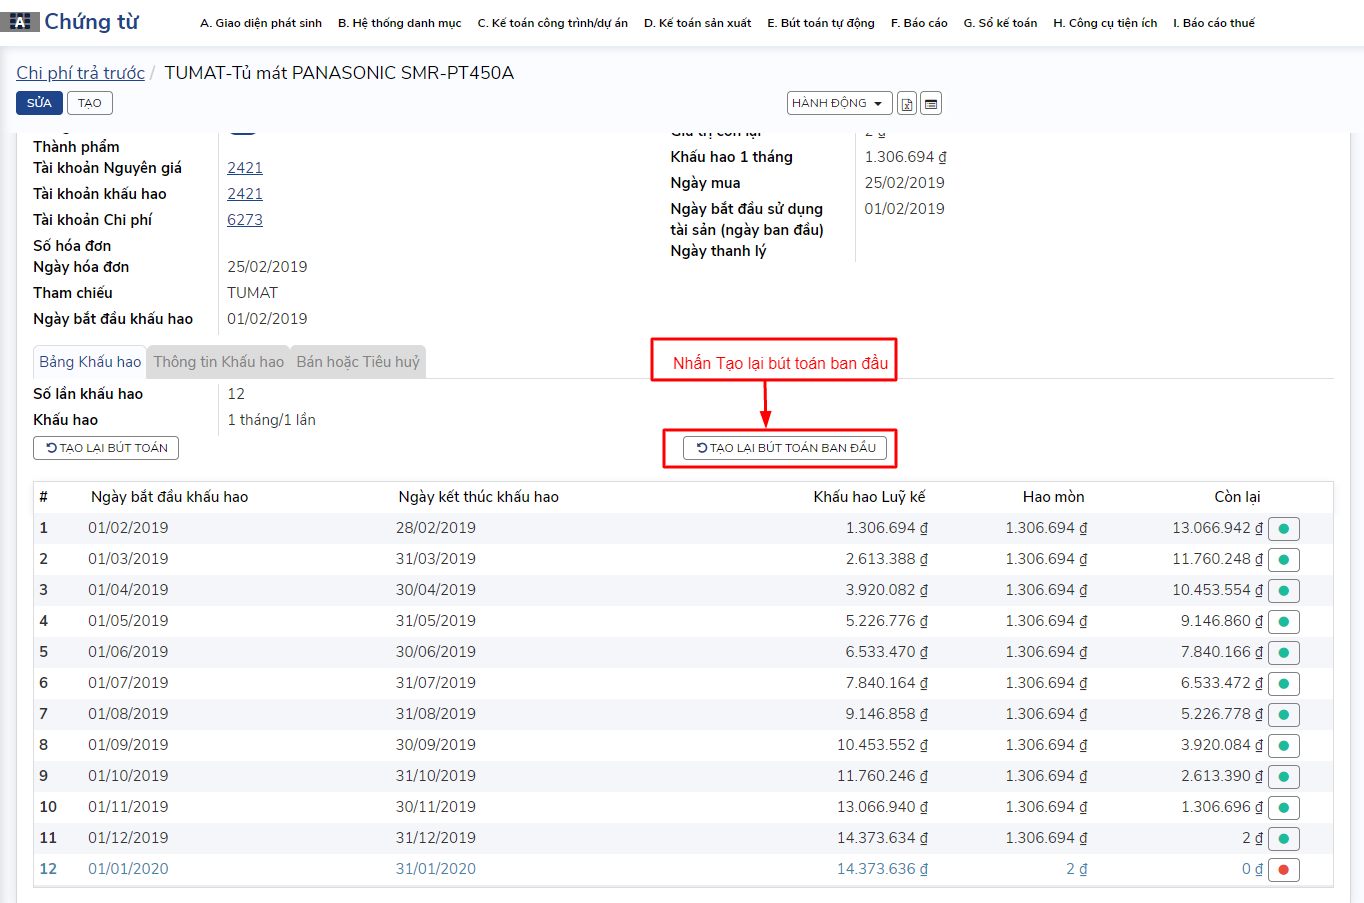The height and width of the screenshot is (903, 1364).
Task: Click remaining value 1.306.696 ₫
Action: point(1222,807)
